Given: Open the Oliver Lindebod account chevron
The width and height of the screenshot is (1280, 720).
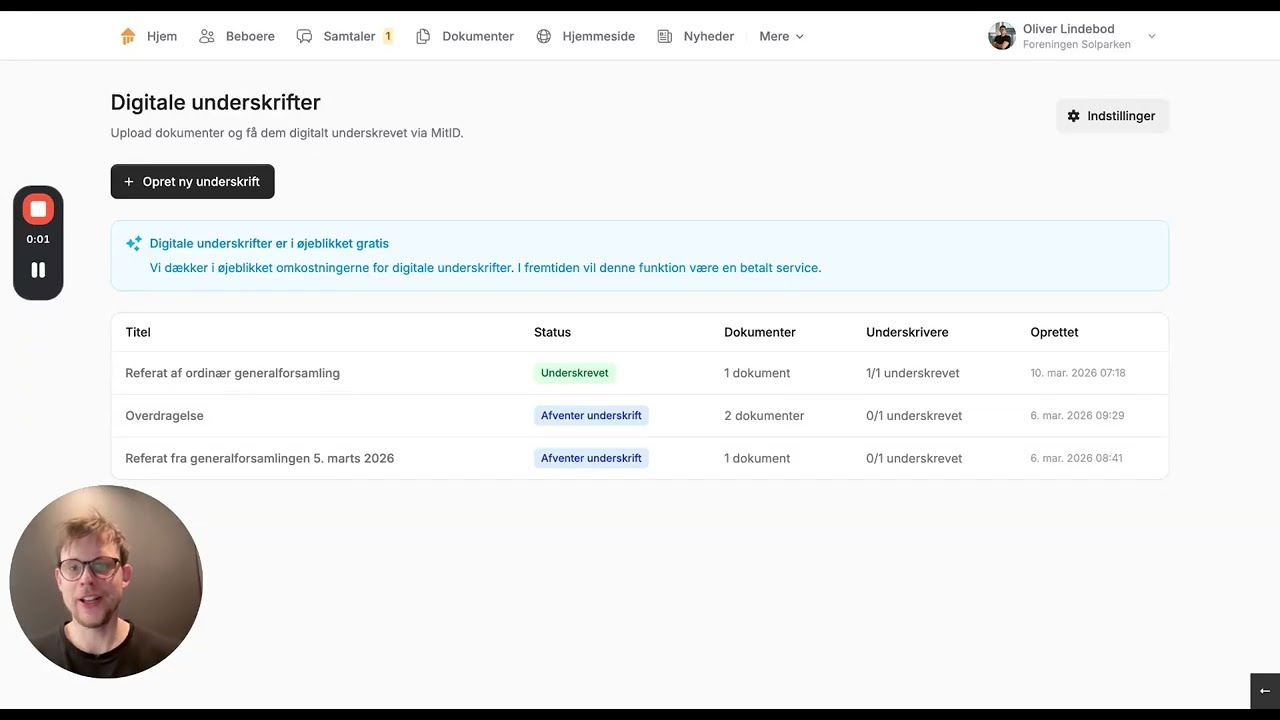Looking at the screenshot, I should (x=1152, y=36).
